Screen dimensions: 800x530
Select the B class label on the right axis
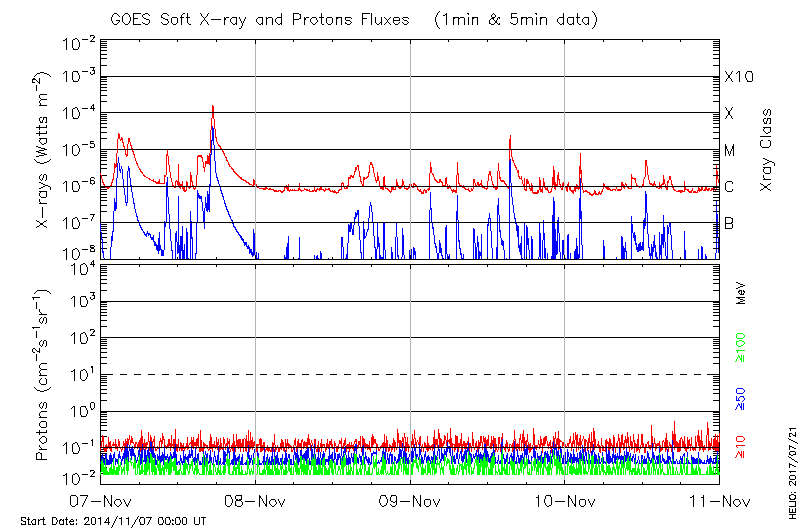[729, 223]
